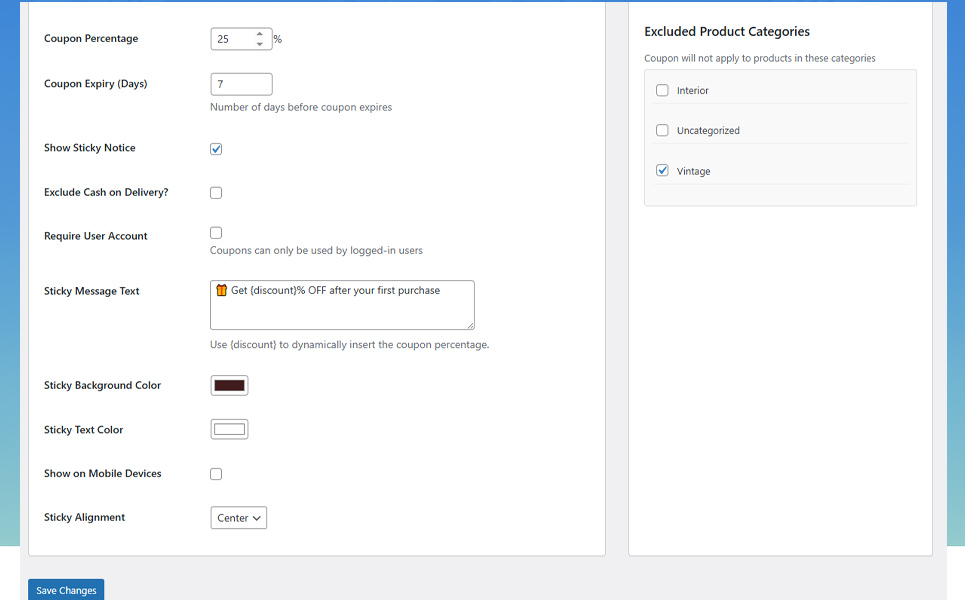Click the textarea resize handle corner
The image size is (965, 600).
(x=470, y=325)
